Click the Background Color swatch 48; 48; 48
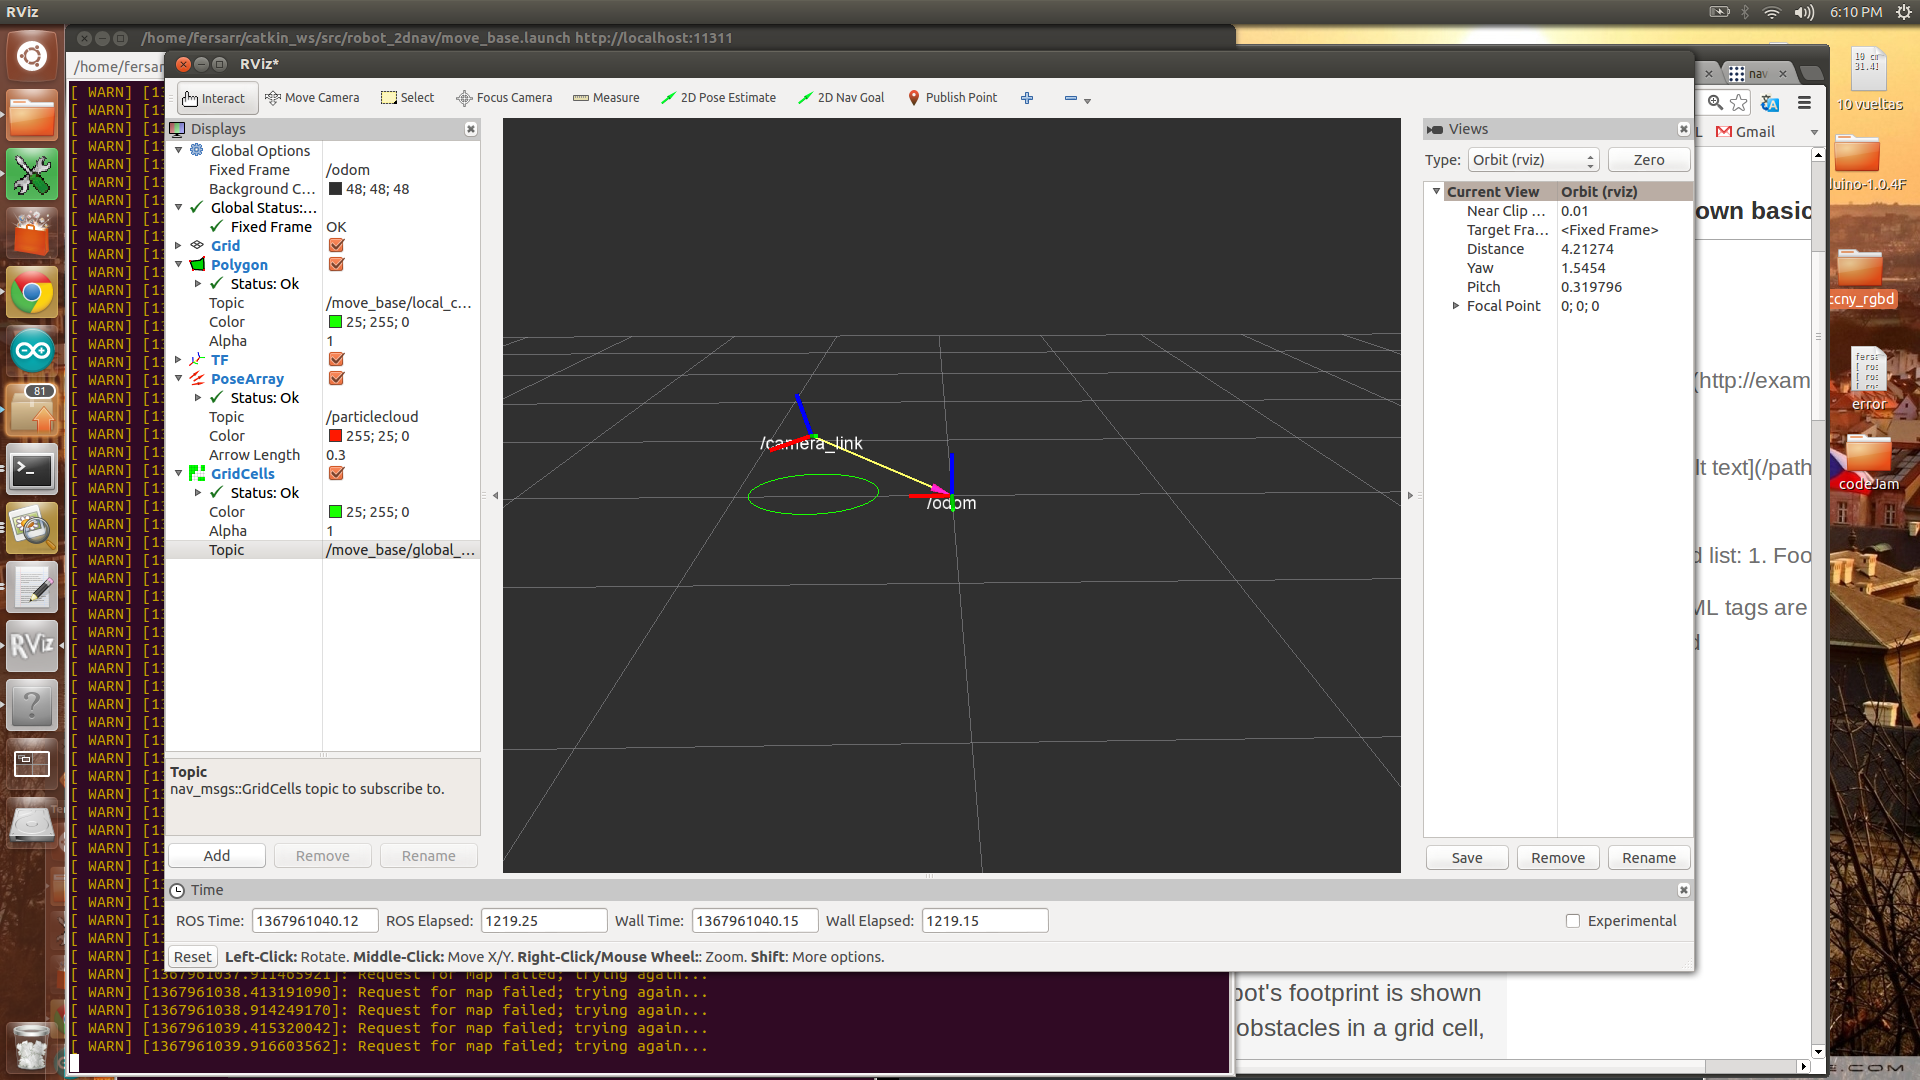The image size is (1920, 1080). point(336,189)
